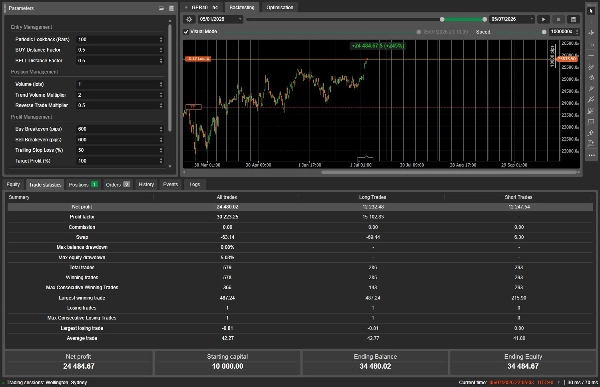Select the cursor pointer tool in the drawing toolbar
This screenshot has width=600, height=387.
(x=591, y=11)
